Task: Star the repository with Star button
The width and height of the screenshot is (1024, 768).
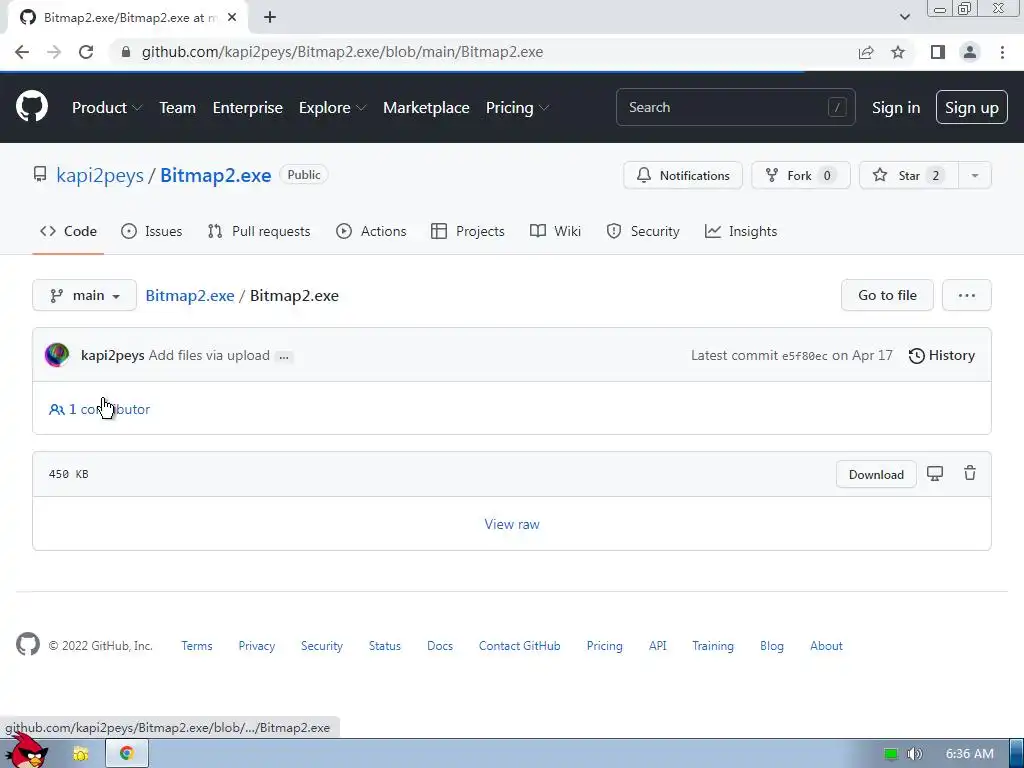Action: click(908, 175)
